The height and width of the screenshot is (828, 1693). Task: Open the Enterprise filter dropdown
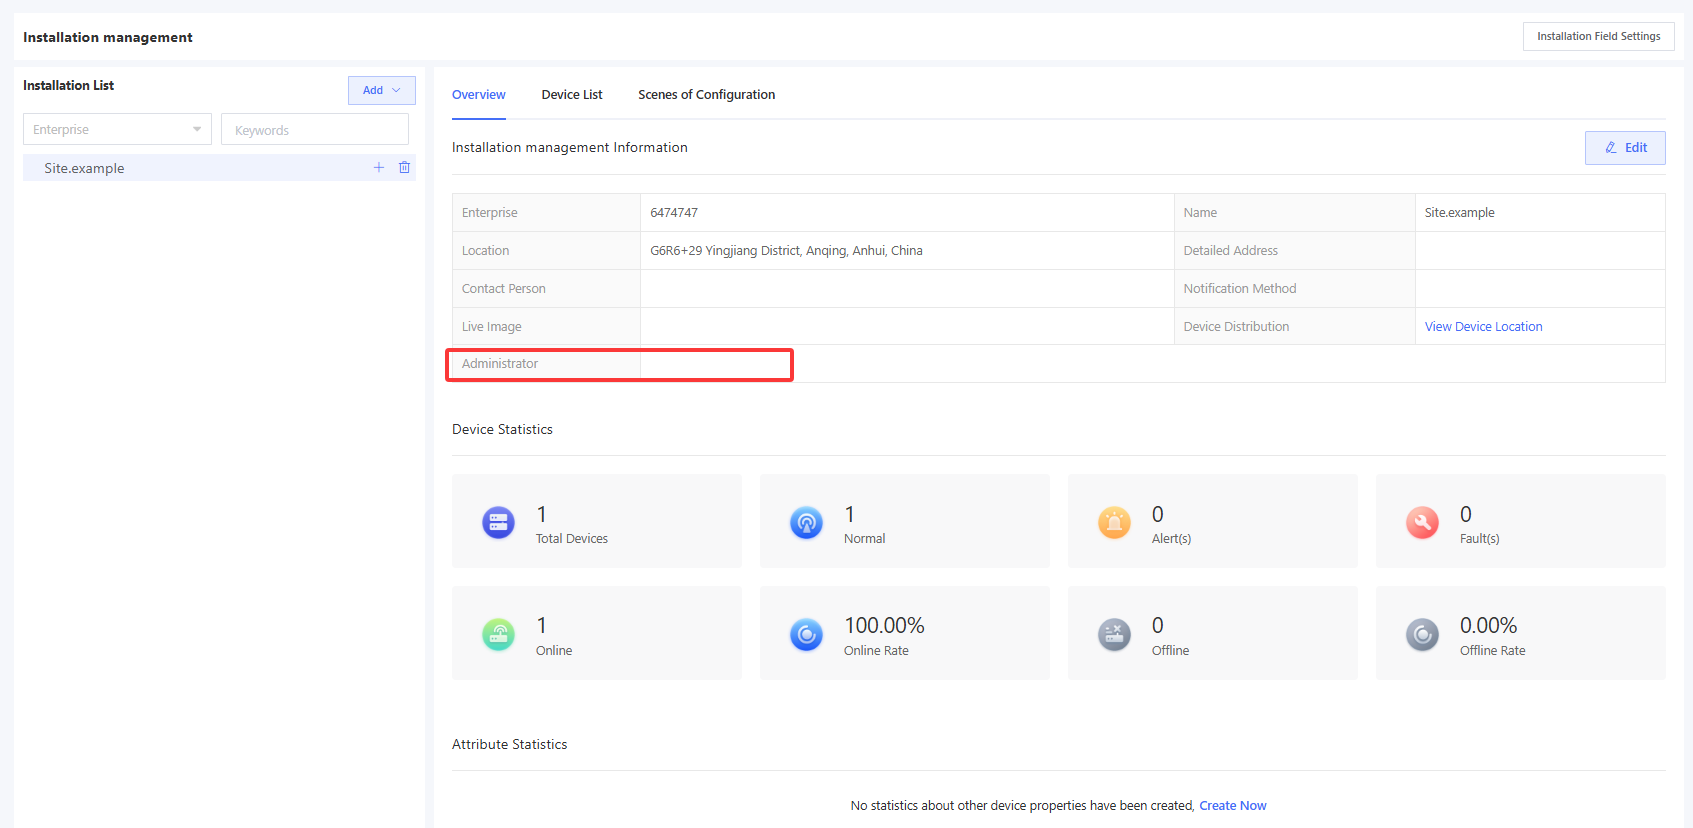pyautogui.click(x=117, y=129)
